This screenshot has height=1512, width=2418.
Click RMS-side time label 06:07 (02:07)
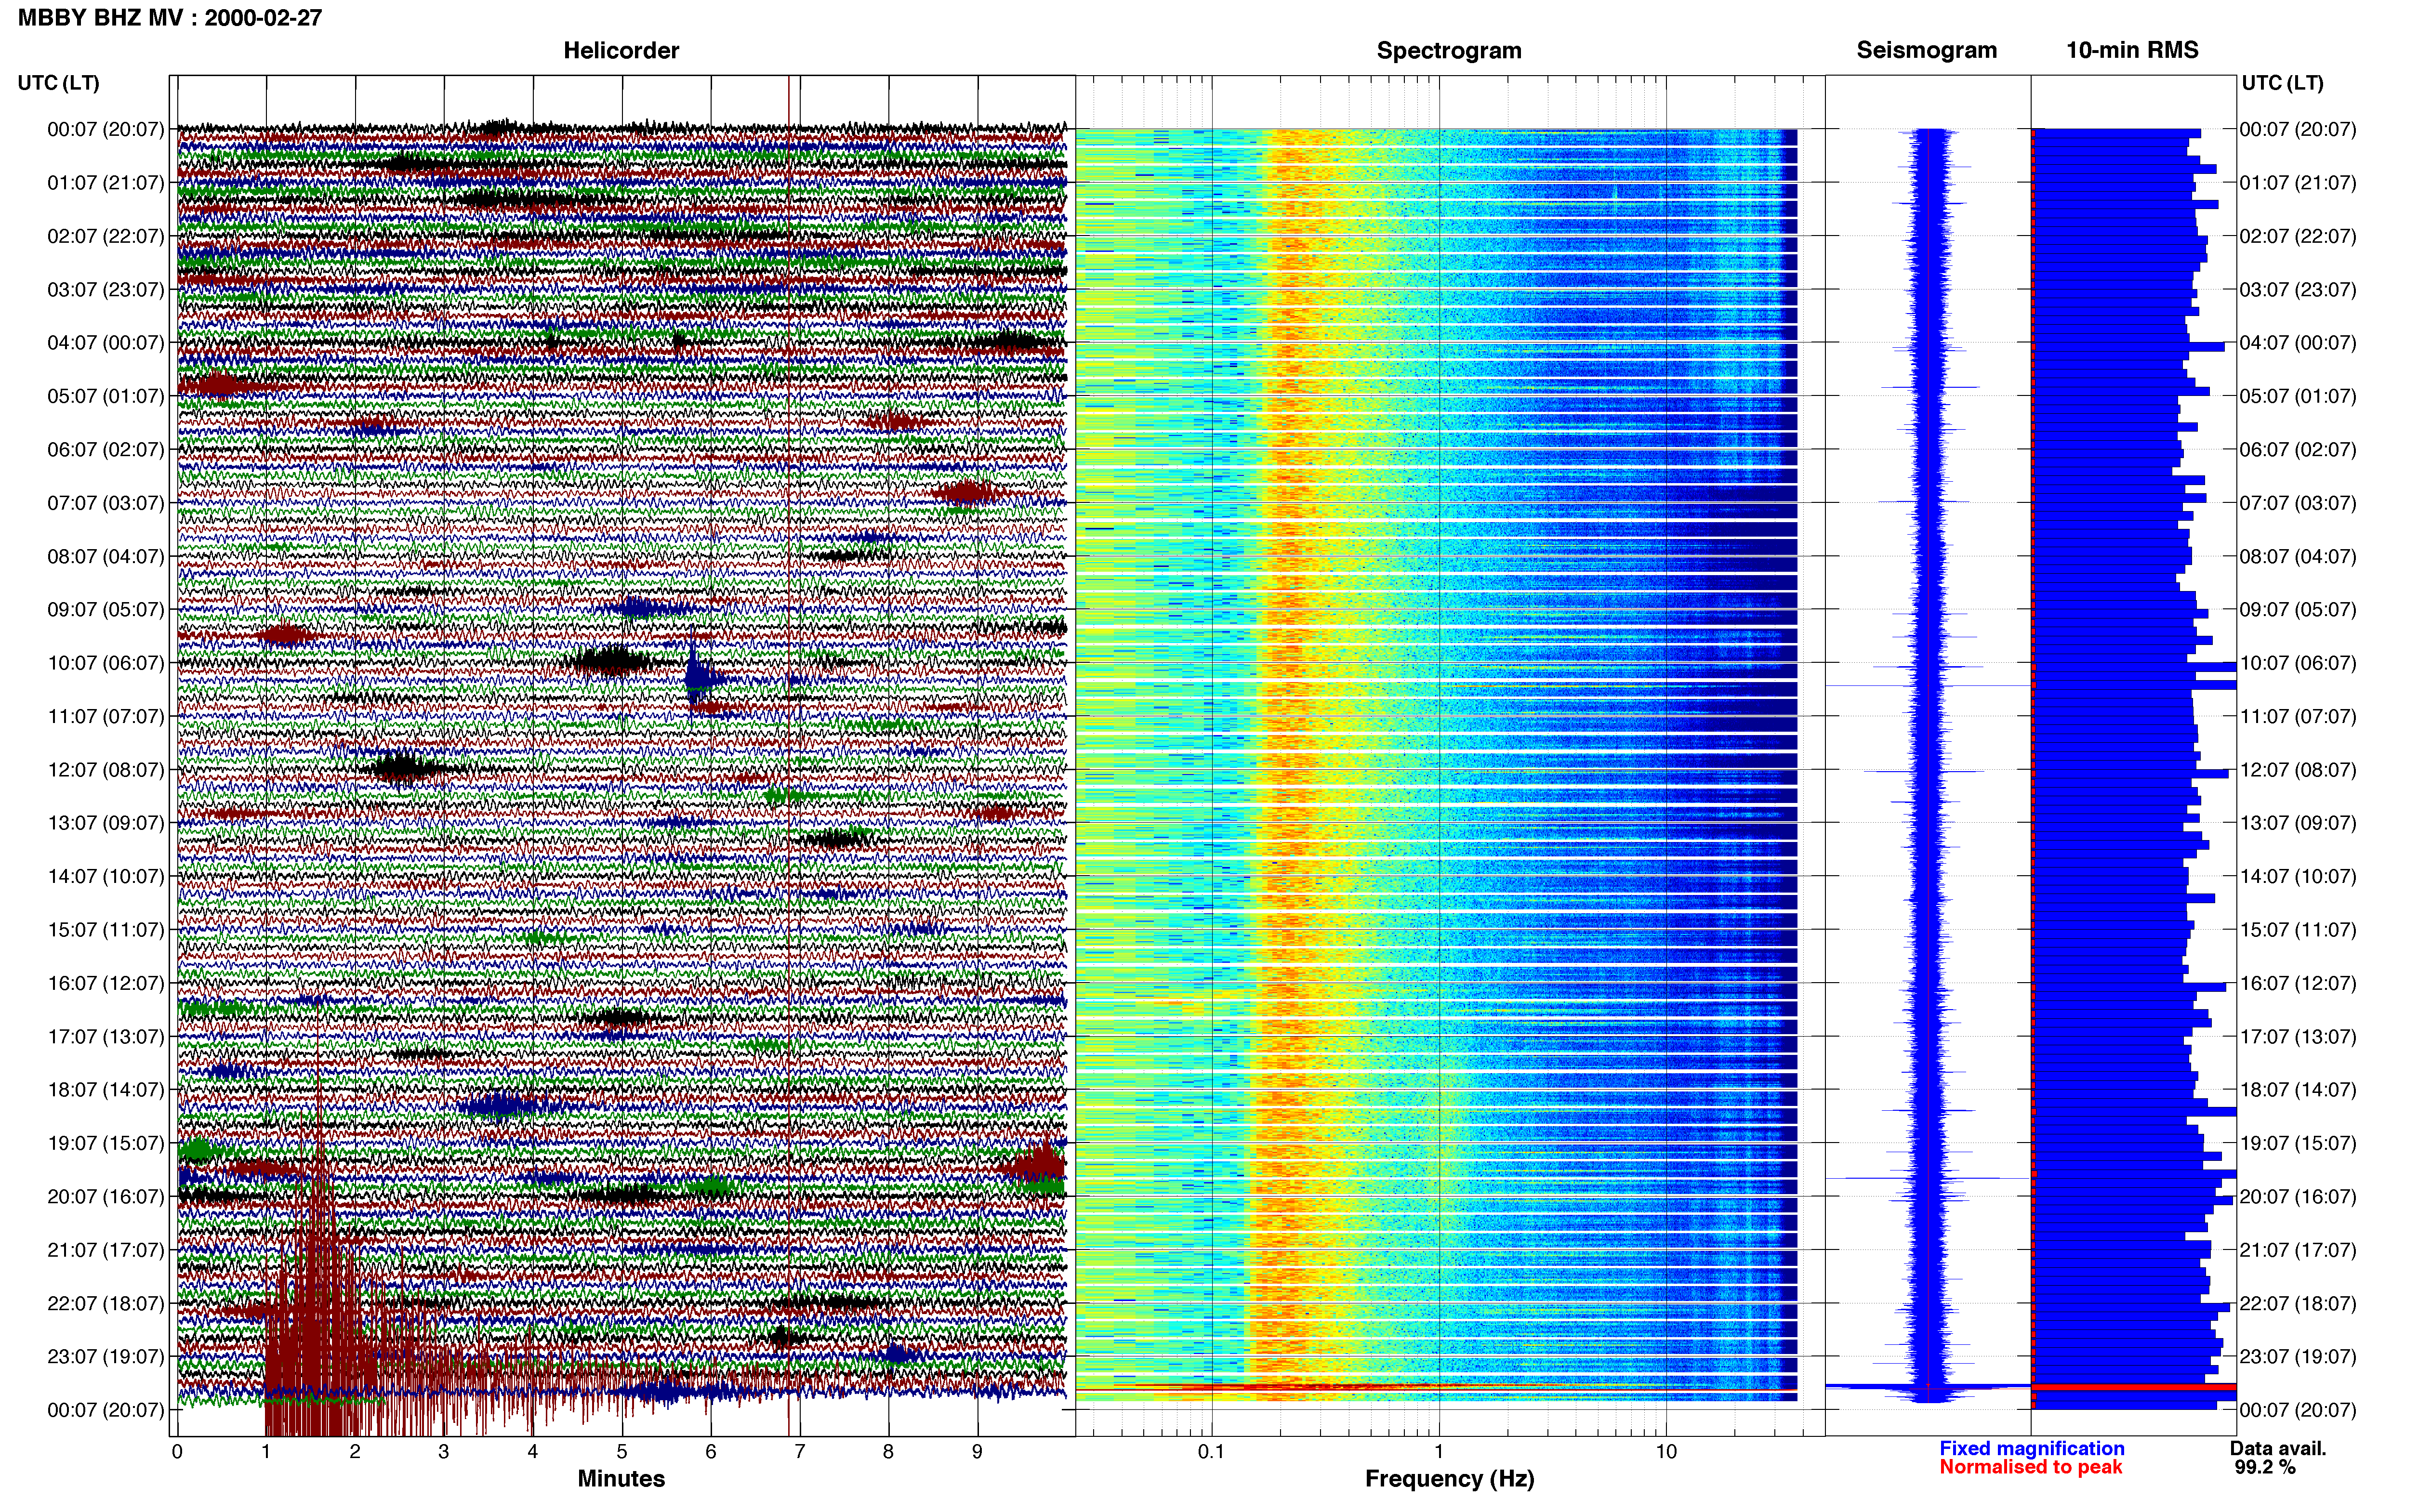coord(2298,450)
